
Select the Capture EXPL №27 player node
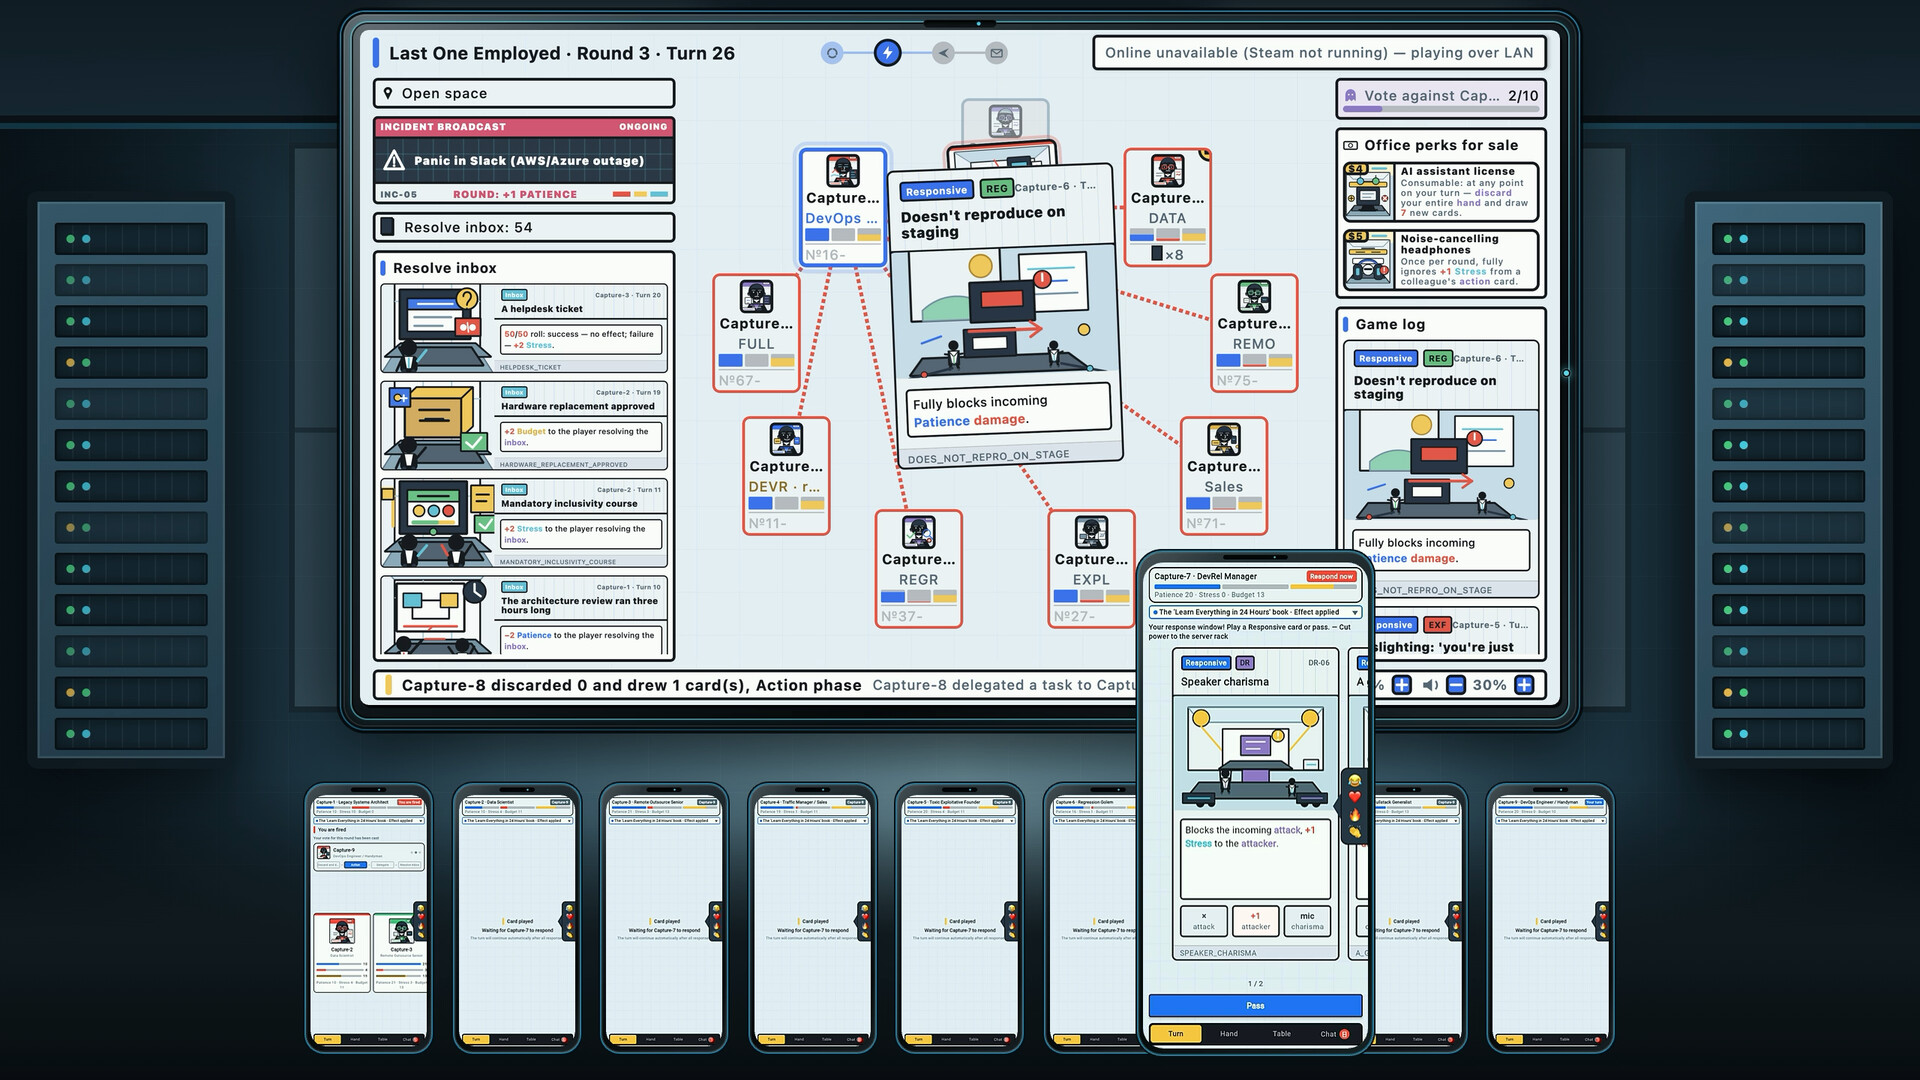[x=1091, y=569]
